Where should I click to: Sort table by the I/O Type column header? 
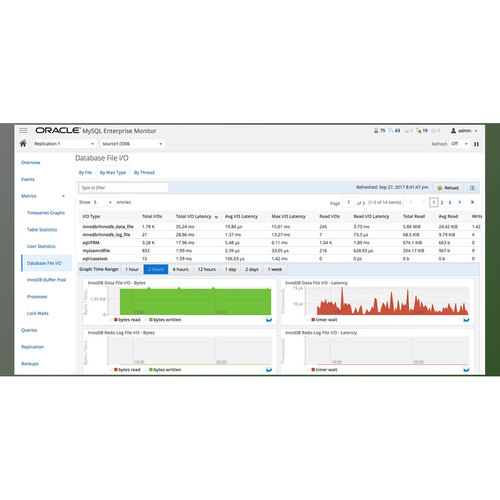(91, 216)
